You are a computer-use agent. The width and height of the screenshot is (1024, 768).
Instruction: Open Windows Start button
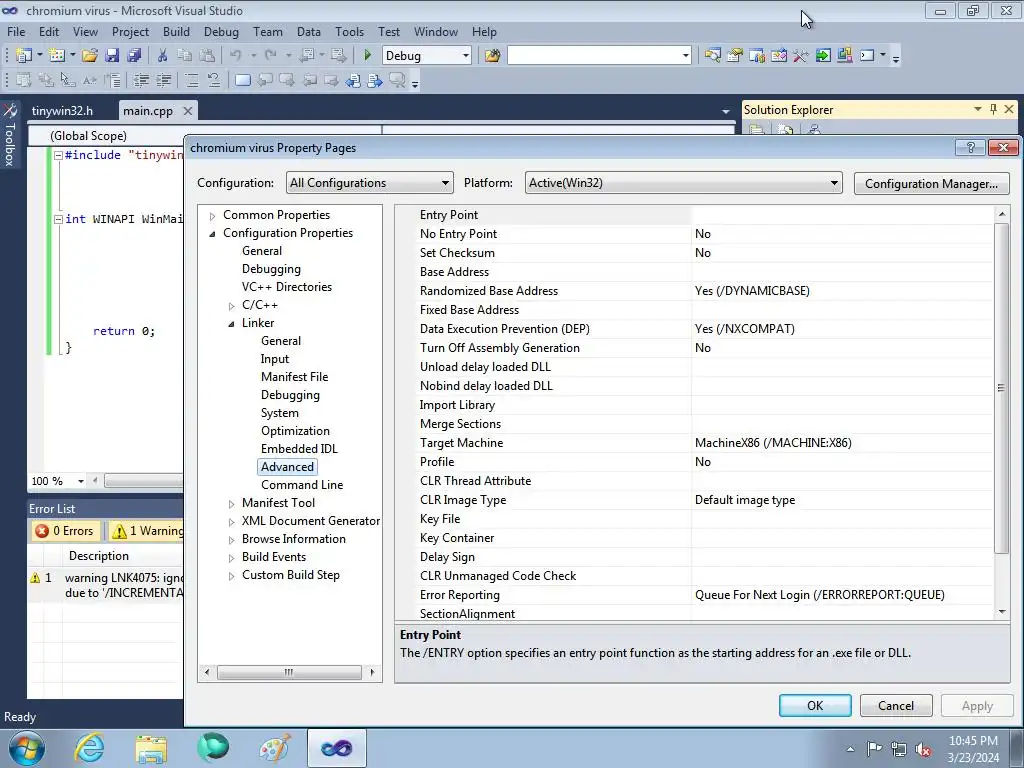point(26,748)
